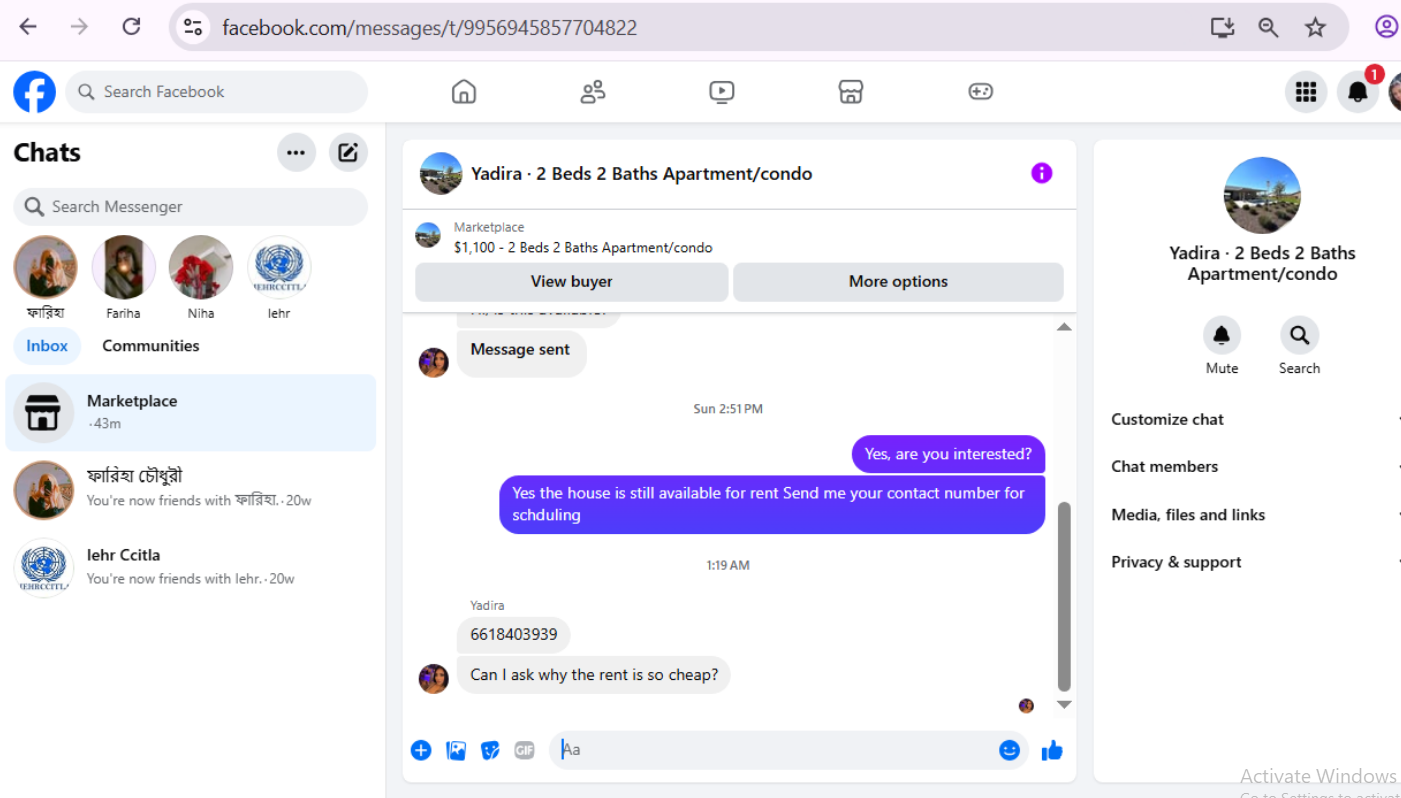Click the scroll down arrow in conversation

click(x=1064, y=704)
